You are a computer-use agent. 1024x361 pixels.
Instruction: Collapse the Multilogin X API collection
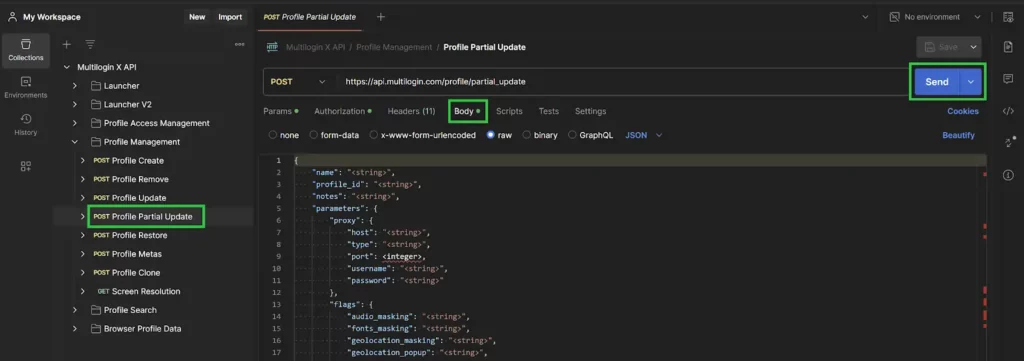(67, 67)
